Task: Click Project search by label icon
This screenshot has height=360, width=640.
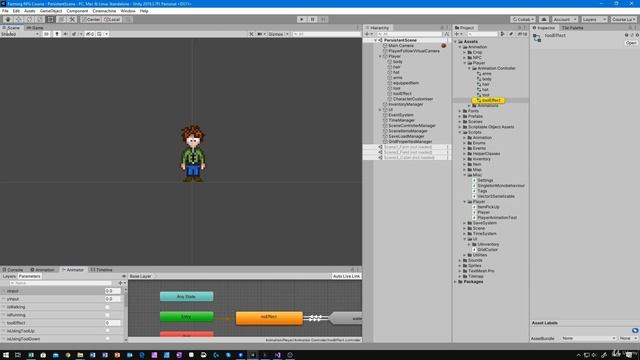Action: tap(511, 34)
